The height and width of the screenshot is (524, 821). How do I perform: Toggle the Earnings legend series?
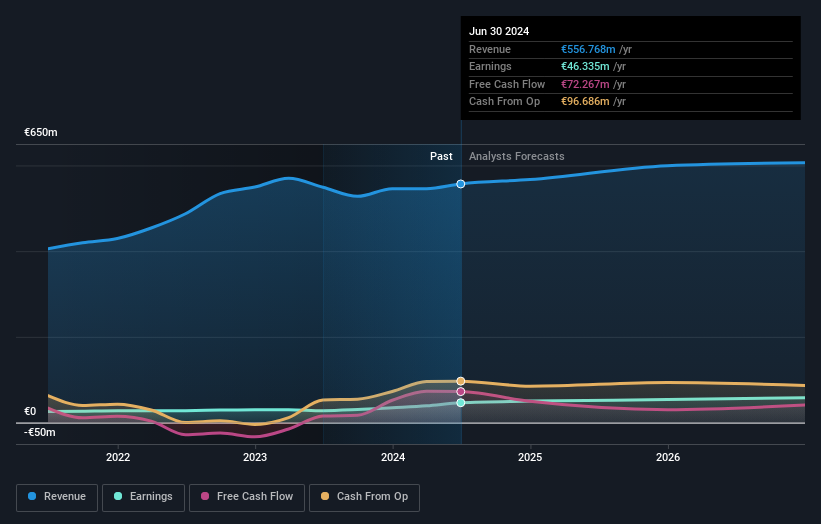click(x=143, y=497)
